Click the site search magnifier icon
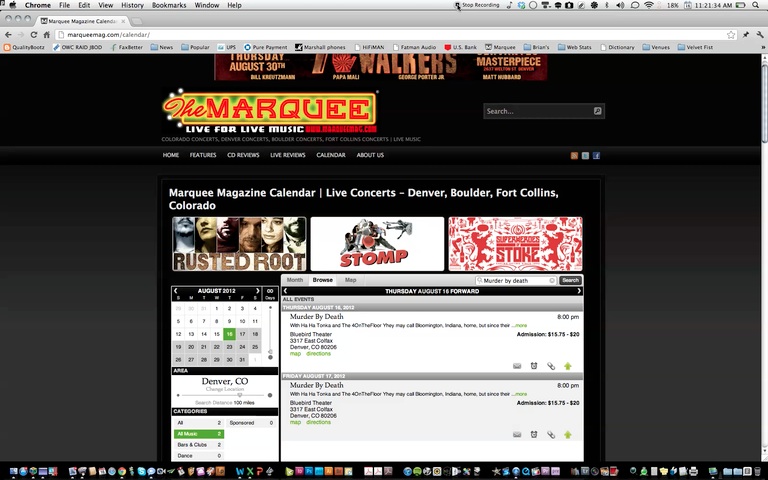The height and width of the screenshot is (480, 768). 598,111
